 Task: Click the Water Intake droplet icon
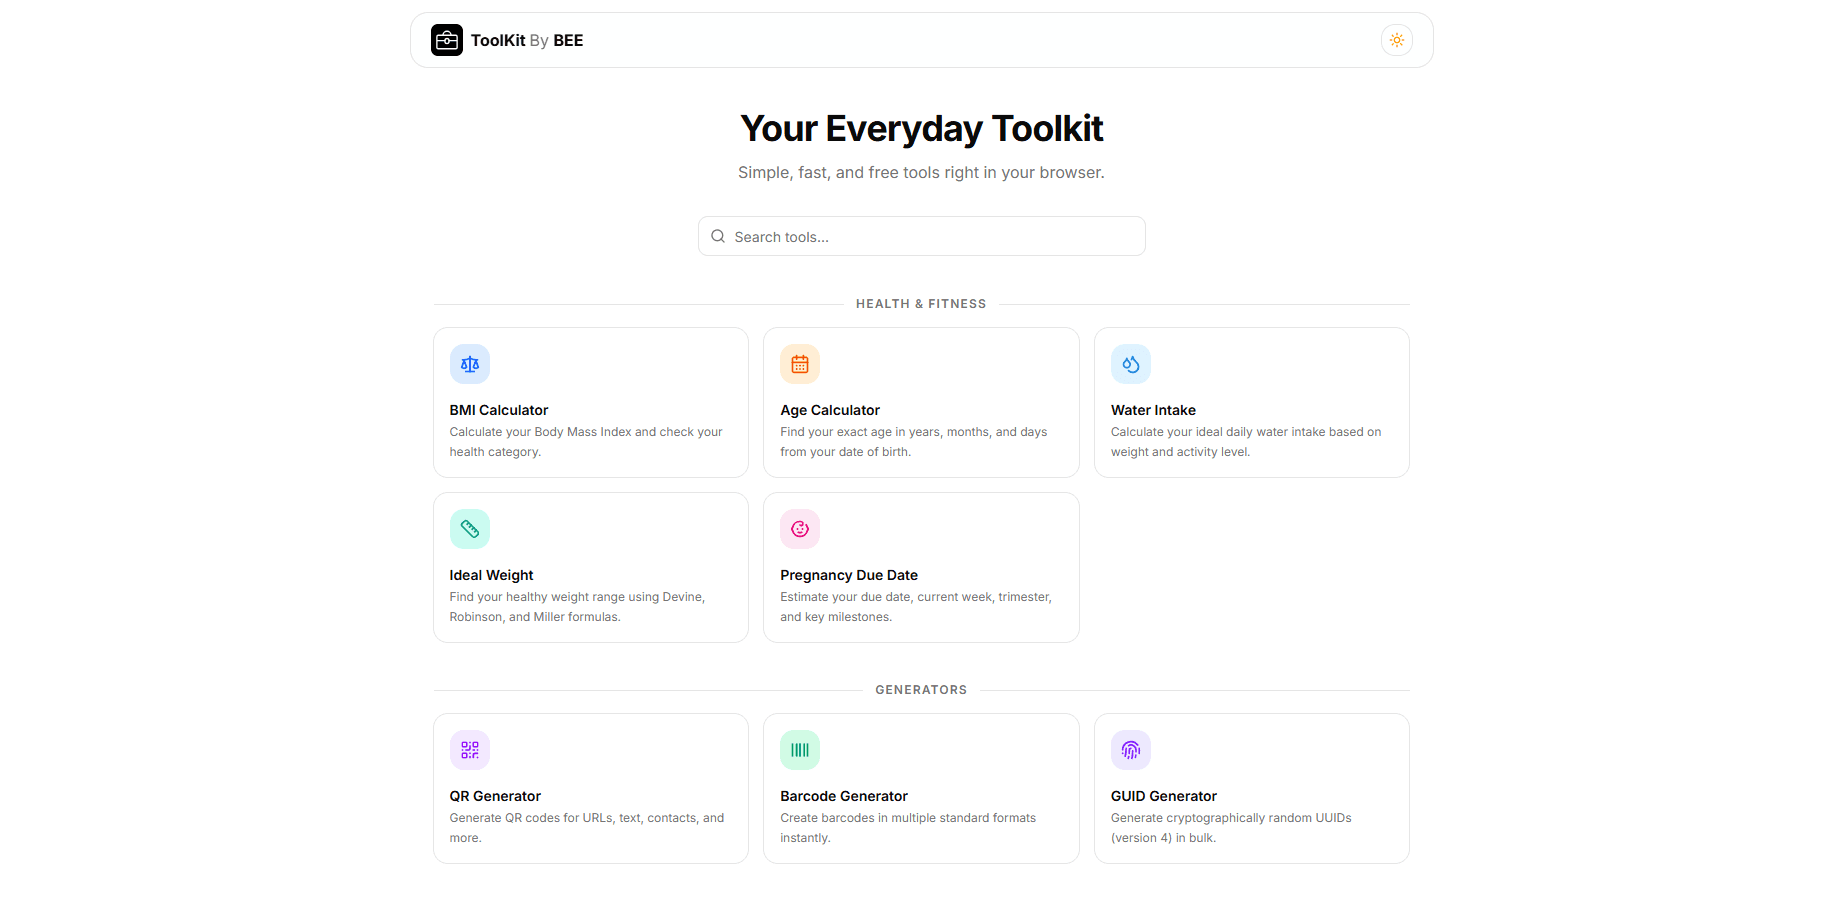pyautogui.click(x=1131, y=364)
